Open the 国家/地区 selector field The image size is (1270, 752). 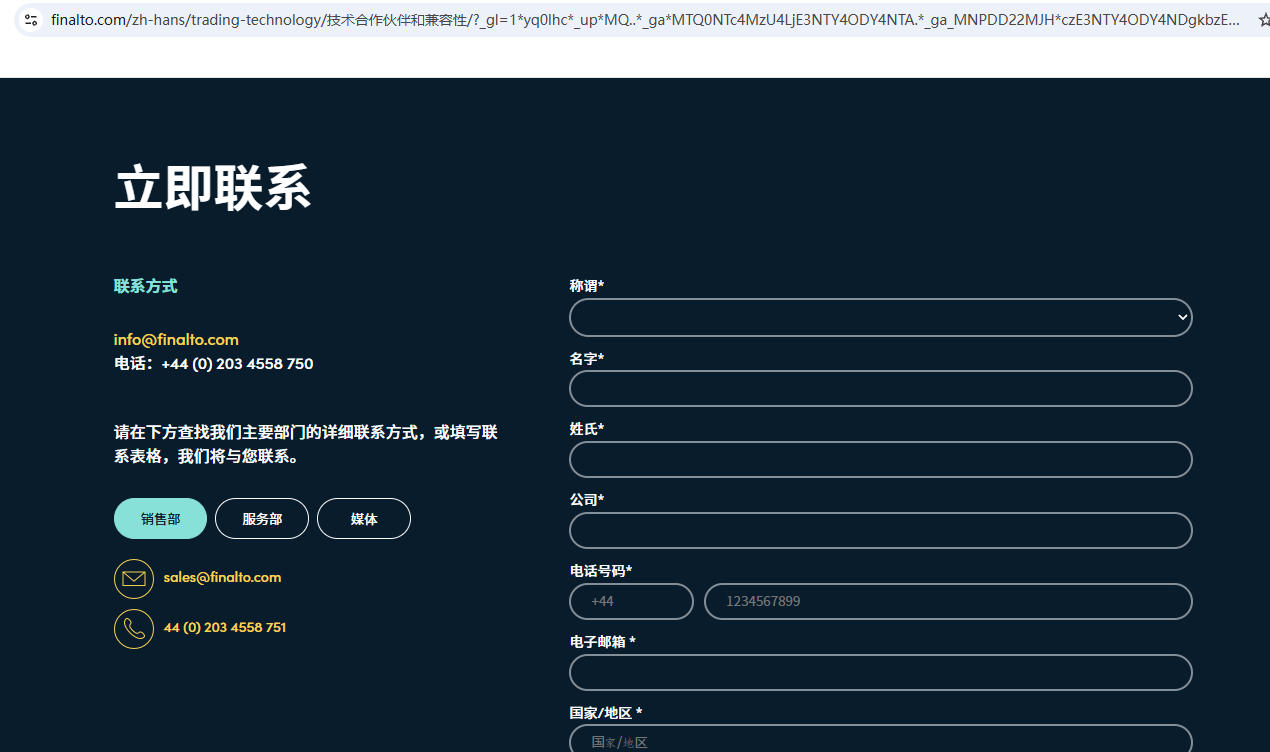[880, 741]
